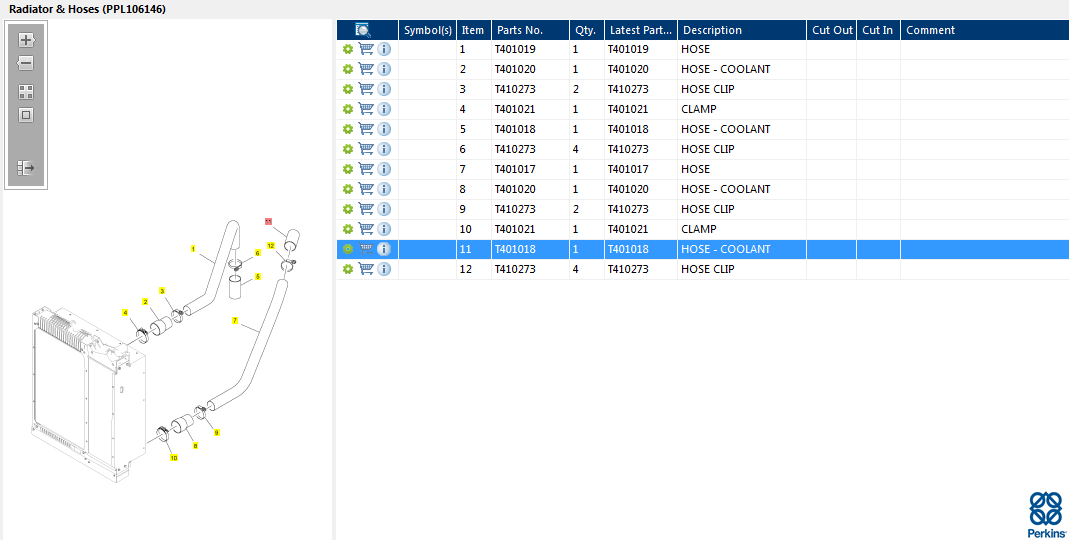
Task: Show info for item 3 hose clip
Action: click(x=384, y=89)
